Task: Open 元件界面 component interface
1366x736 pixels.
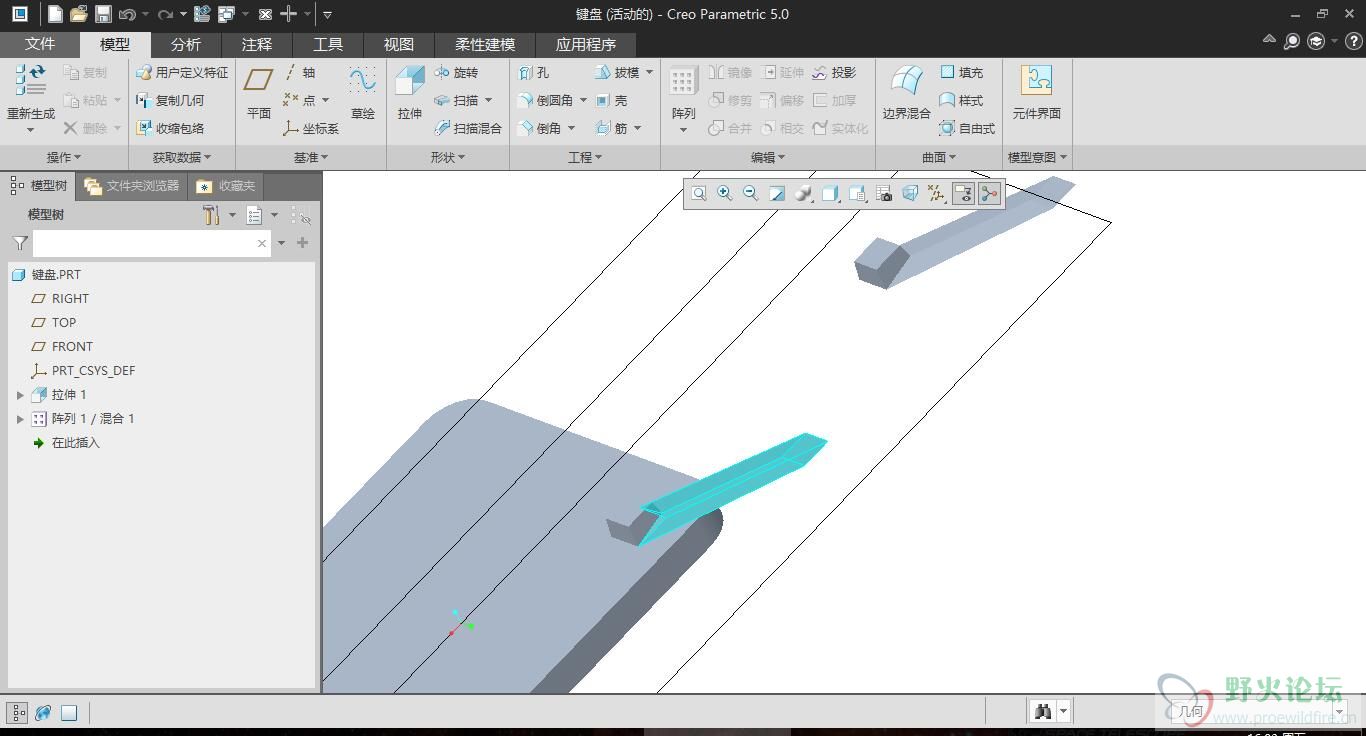Action: (1037, 93)
